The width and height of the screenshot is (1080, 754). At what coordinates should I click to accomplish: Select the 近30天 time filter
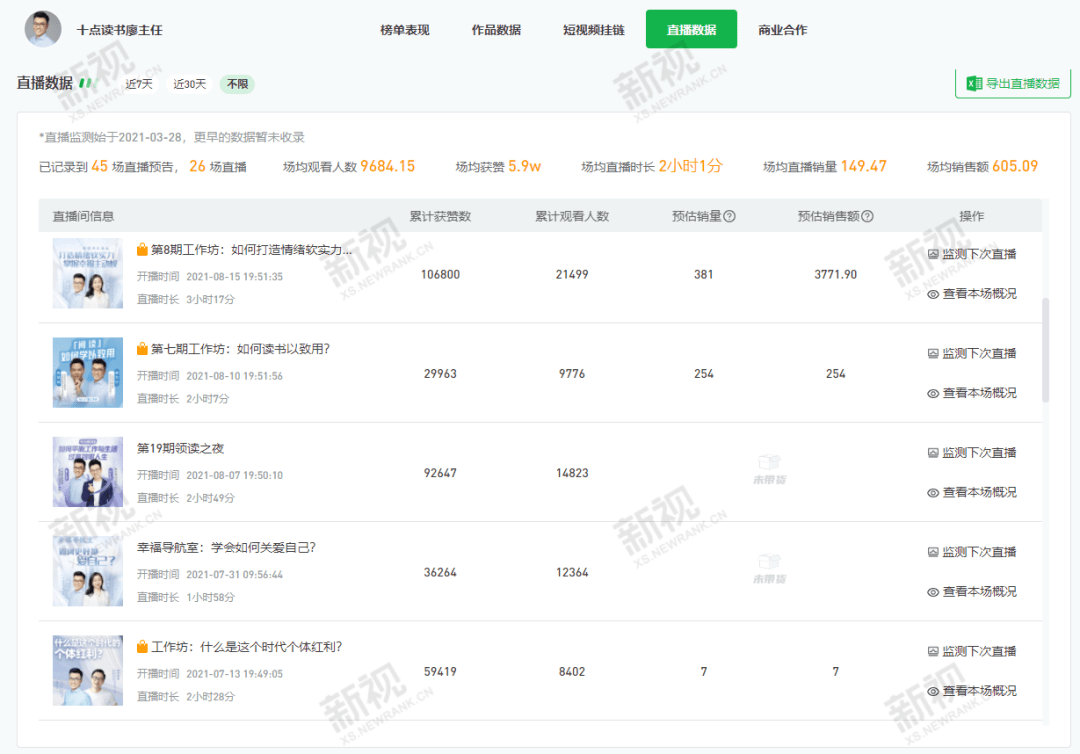(x=189, y=84)
